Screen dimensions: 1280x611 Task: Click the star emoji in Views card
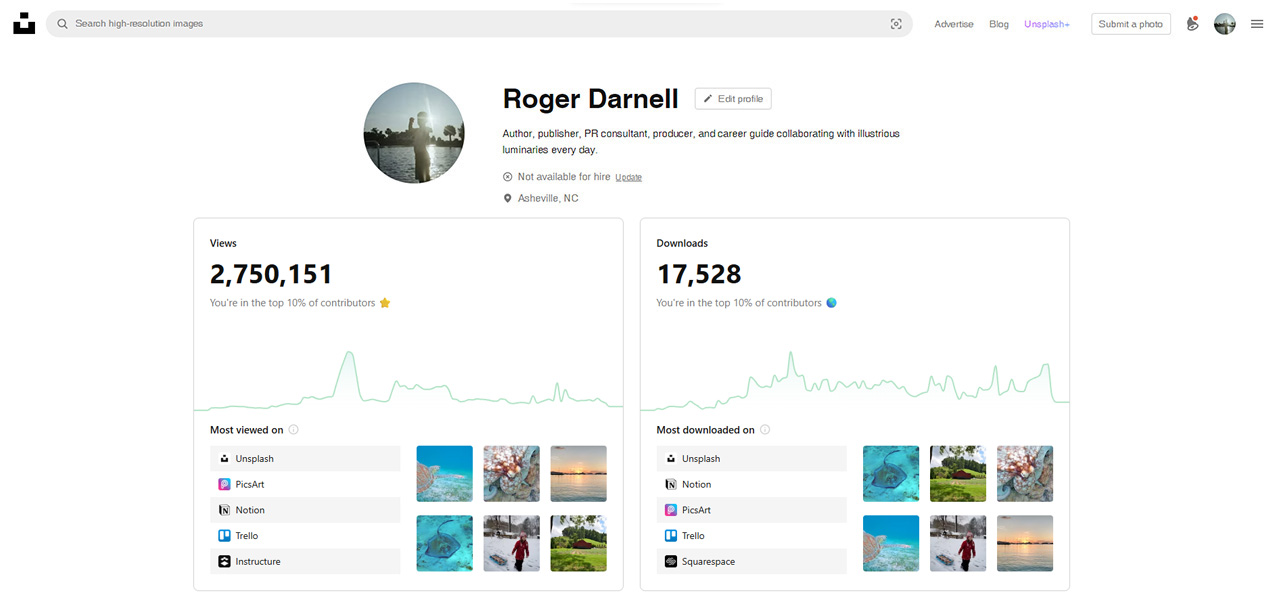(x=385, y=303)
